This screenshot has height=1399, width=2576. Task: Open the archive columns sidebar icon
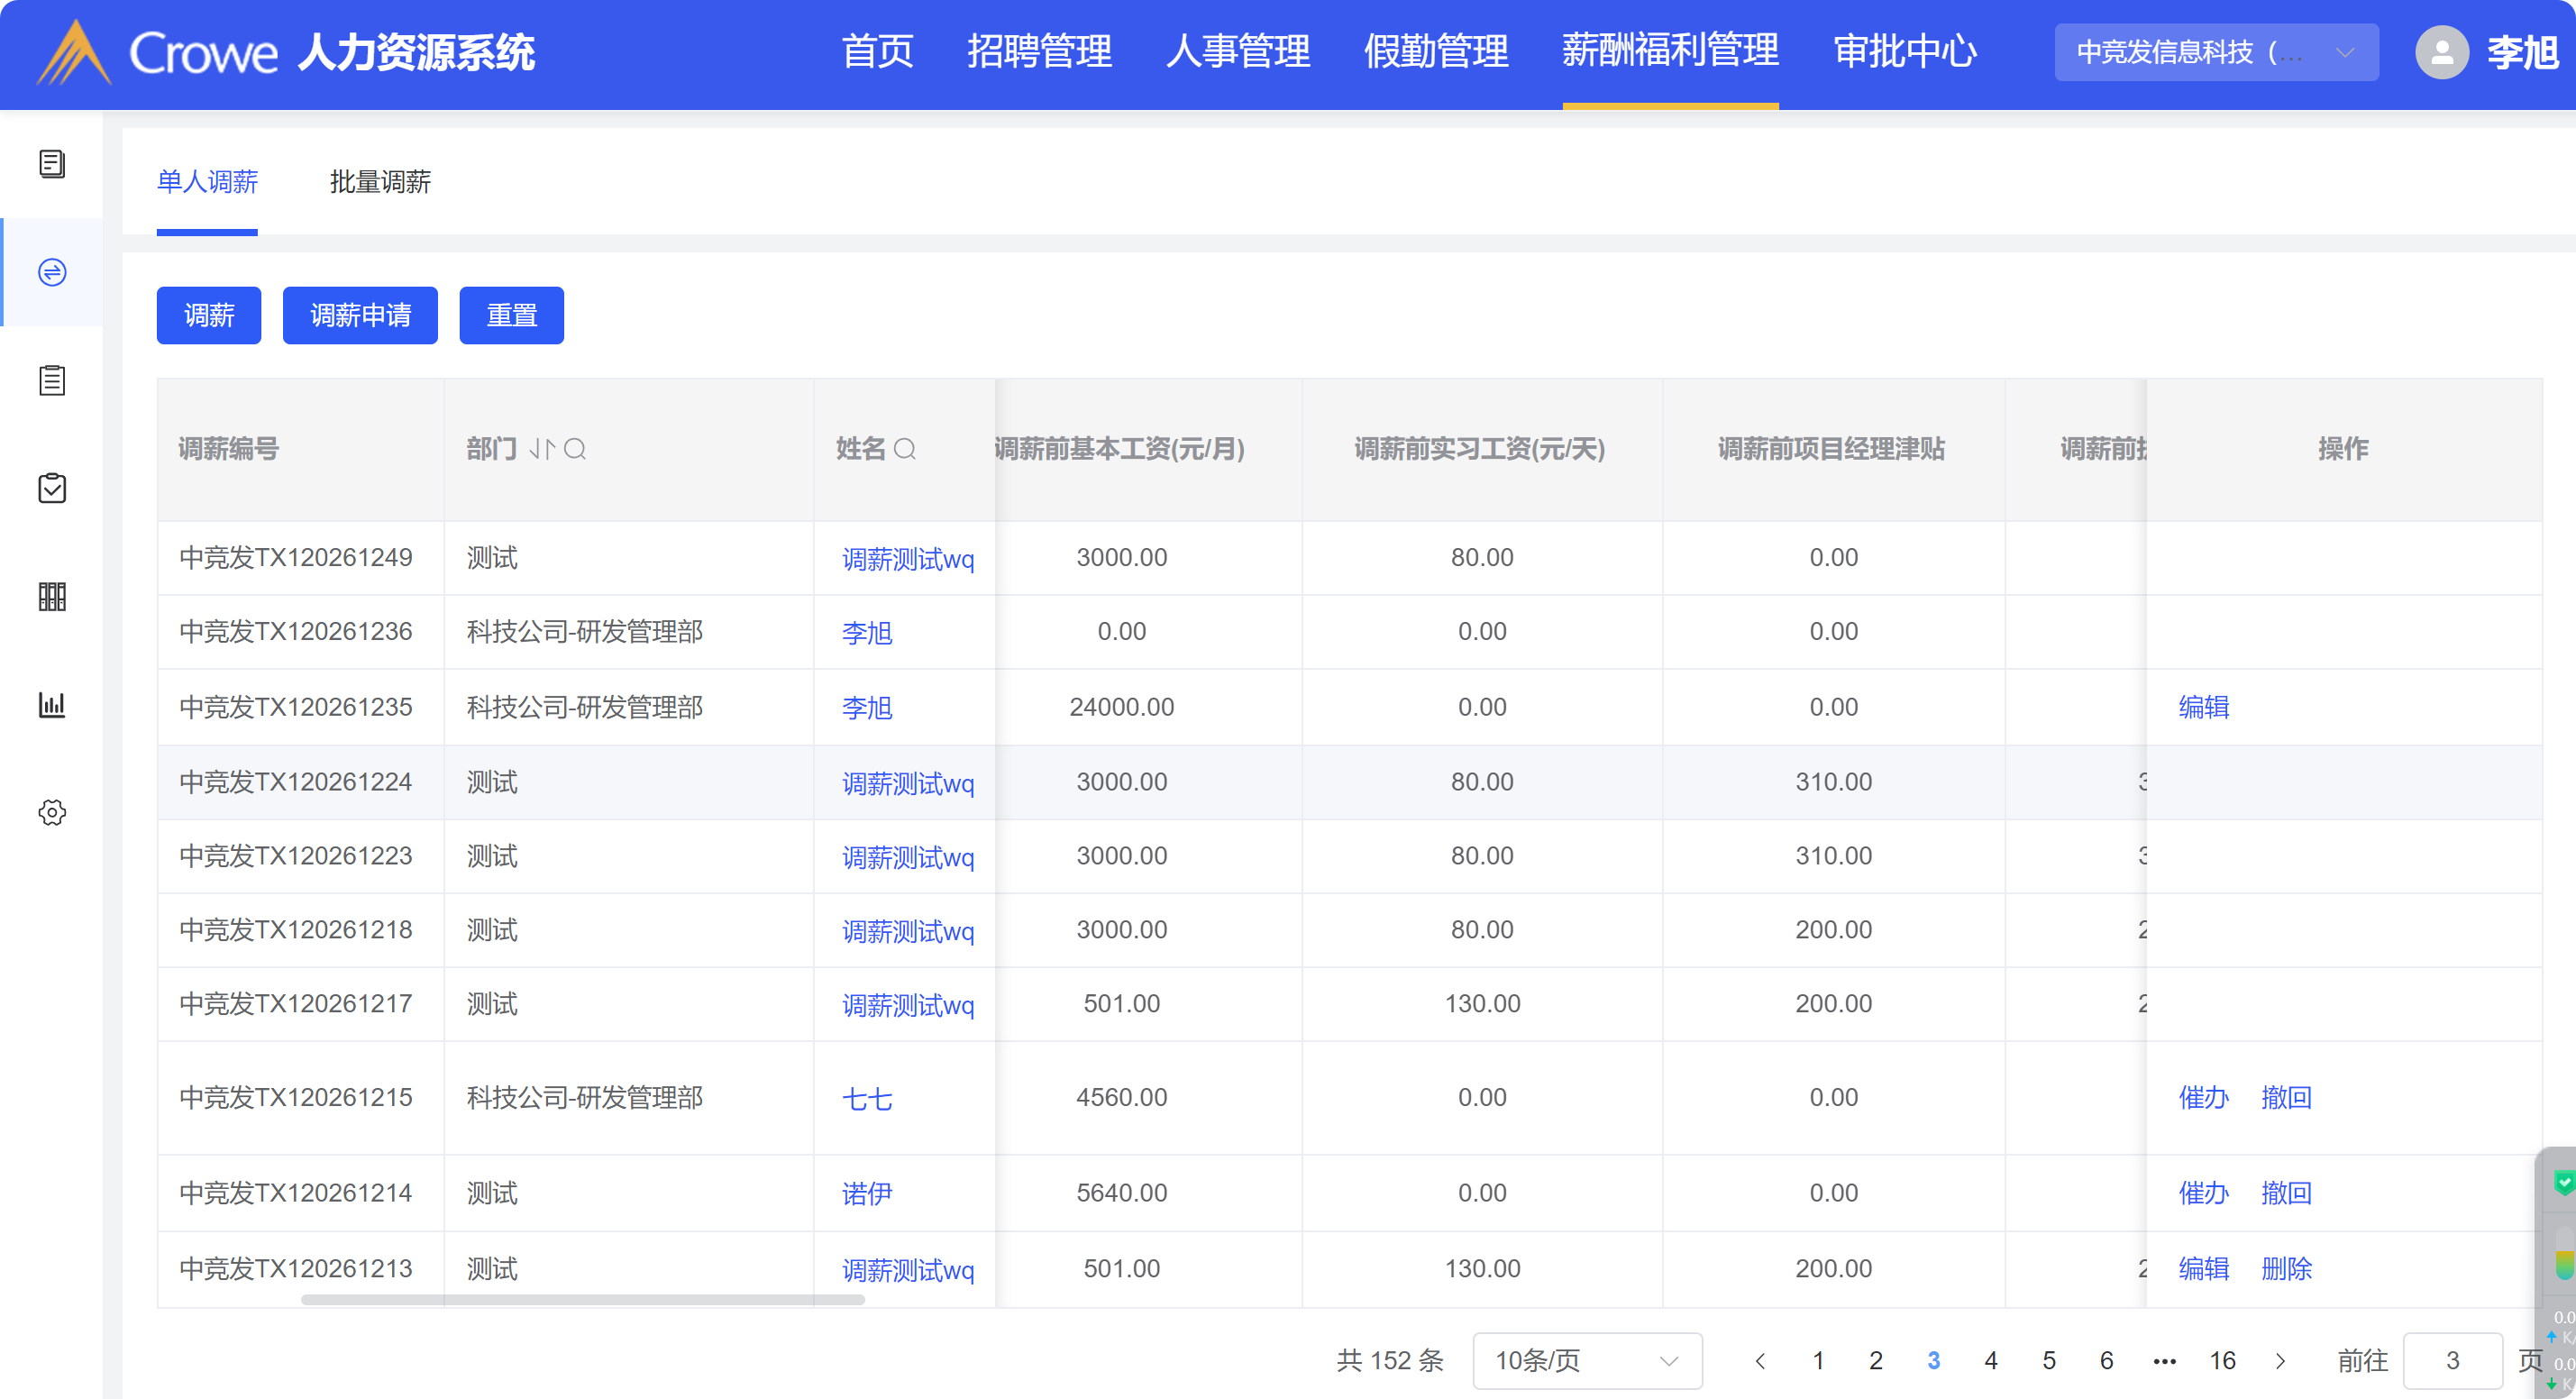(x=52, y=597)
